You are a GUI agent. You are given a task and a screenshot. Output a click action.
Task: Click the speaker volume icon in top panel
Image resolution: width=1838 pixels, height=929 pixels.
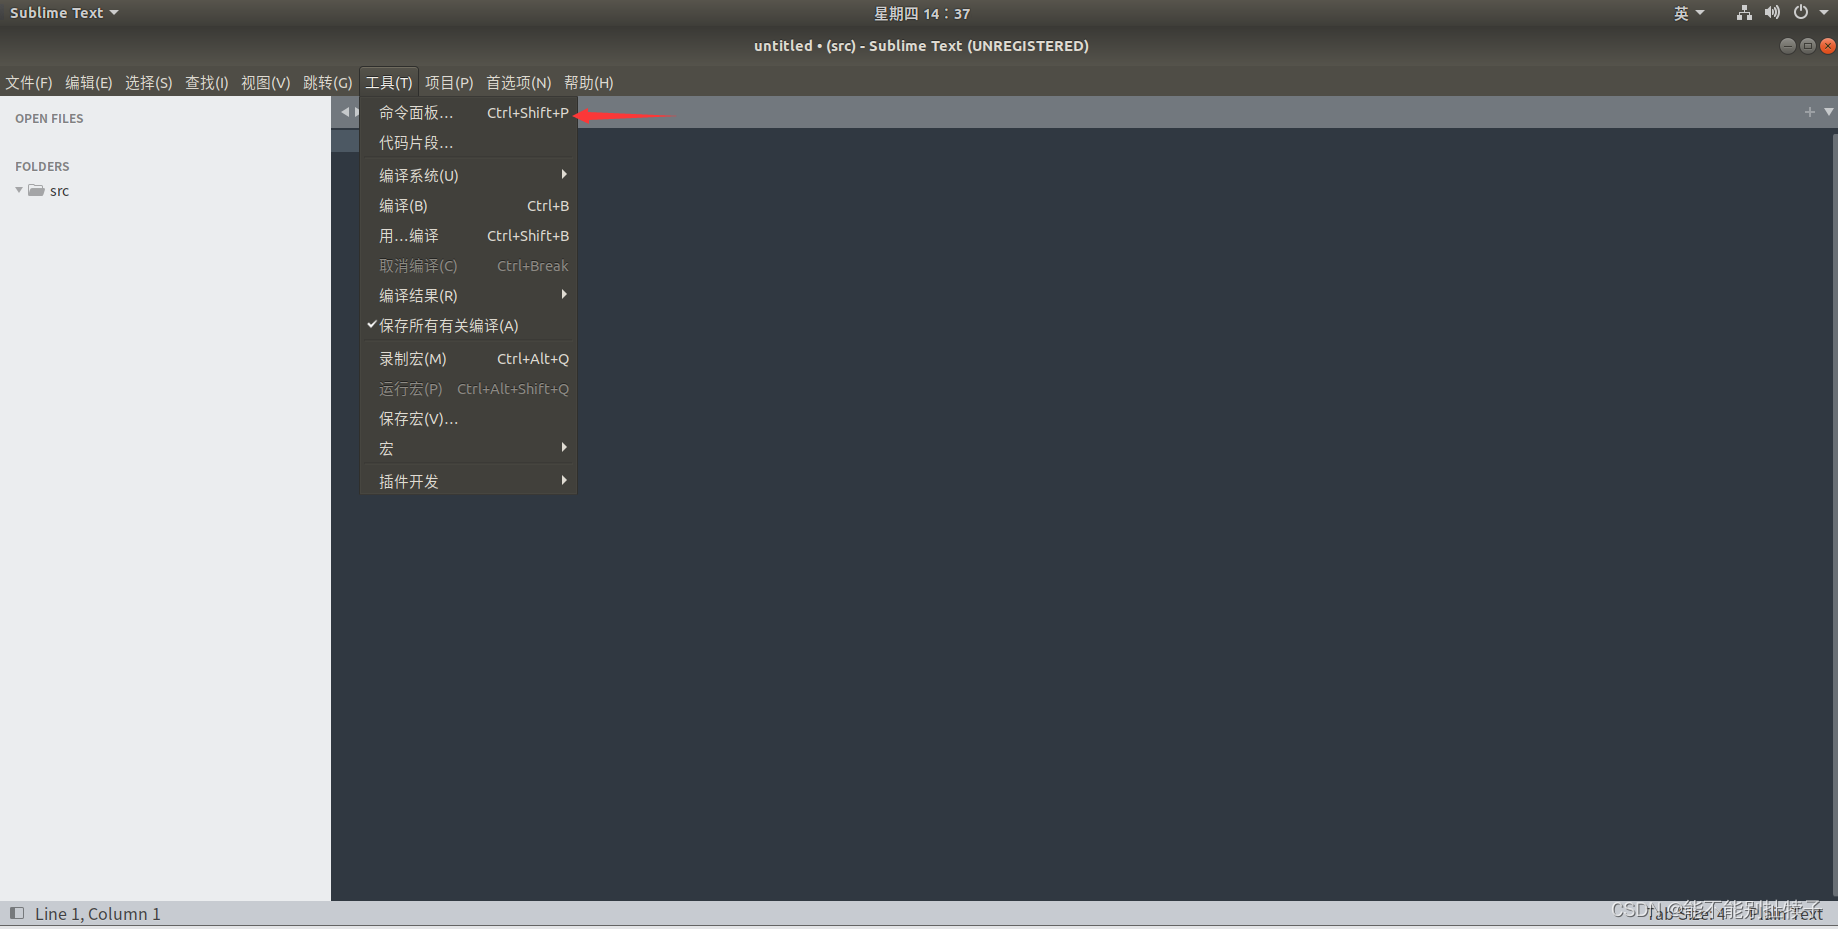pos(1772,12)
